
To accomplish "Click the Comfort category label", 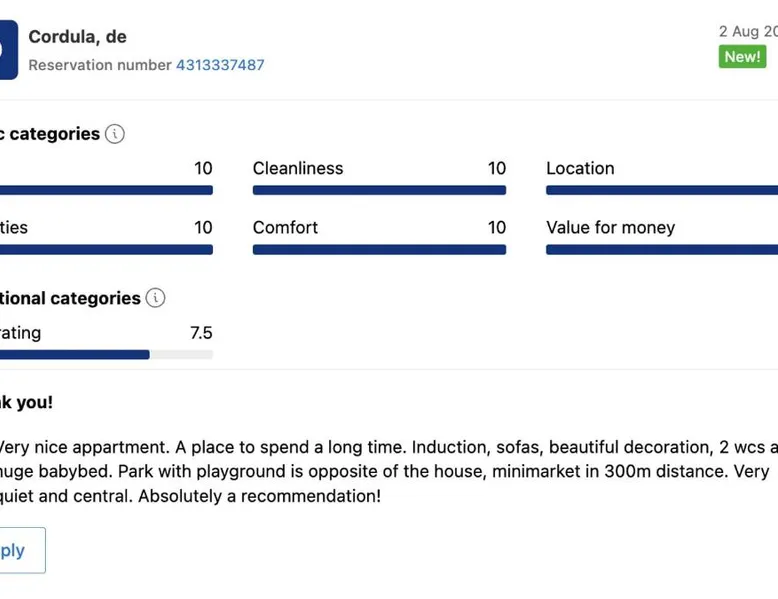I will tap(285, 227).
